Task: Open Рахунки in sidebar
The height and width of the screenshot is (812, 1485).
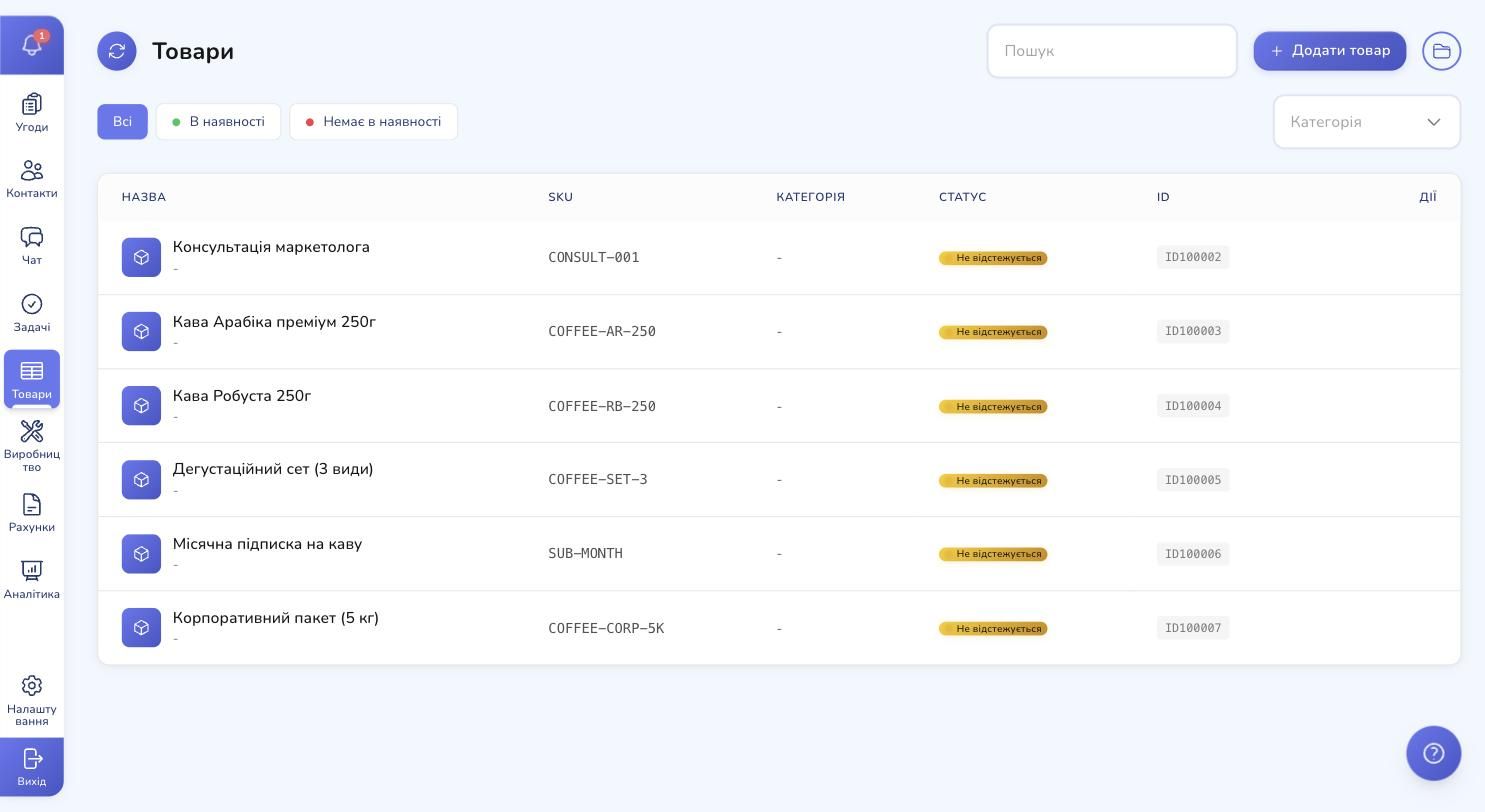Action: (32, 513)
